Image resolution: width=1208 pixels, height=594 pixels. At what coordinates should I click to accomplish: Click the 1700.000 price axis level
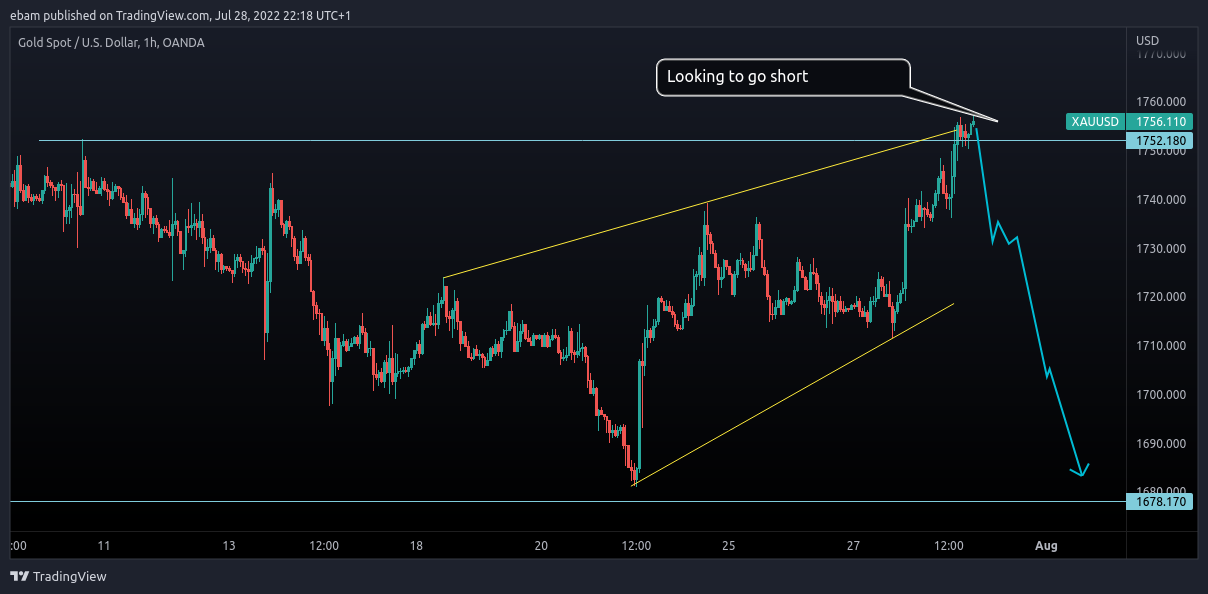(x=1161, y=395)
